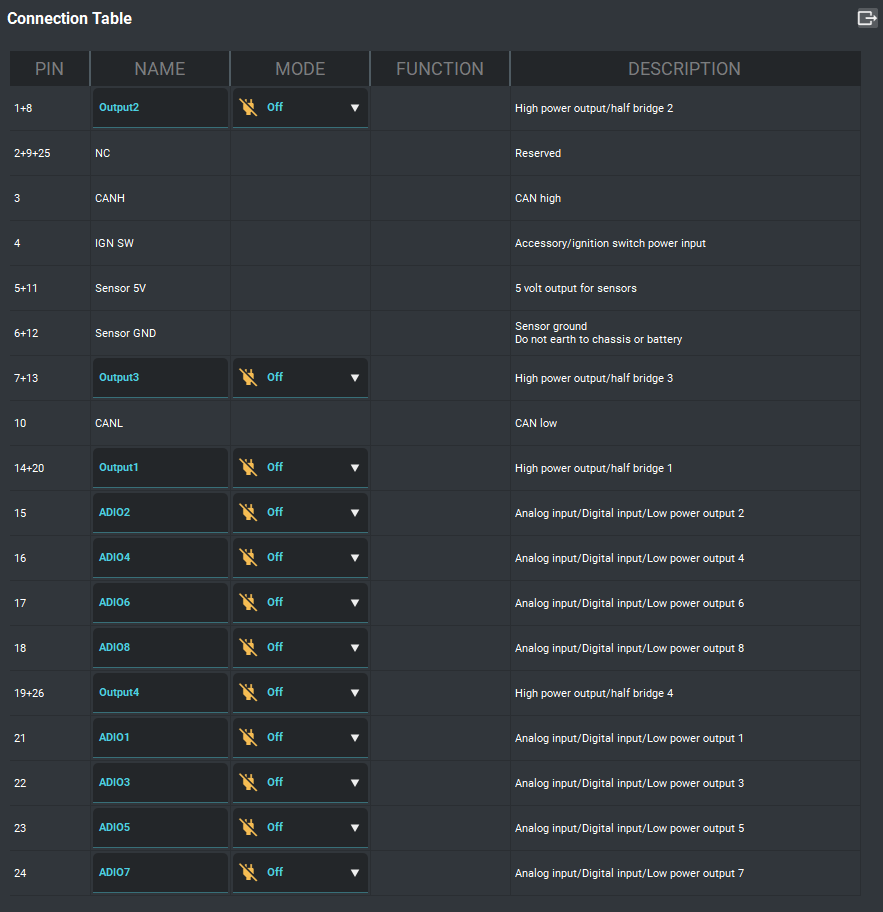Click the unplugged icon in Output4 row

[x=248, y=693]
